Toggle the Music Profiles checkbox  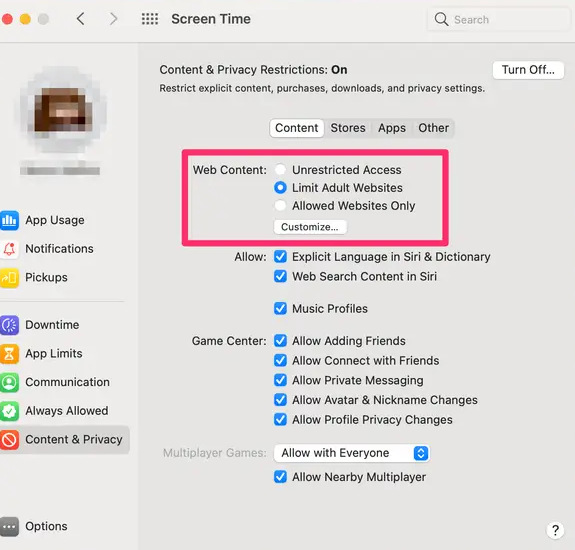281,308
